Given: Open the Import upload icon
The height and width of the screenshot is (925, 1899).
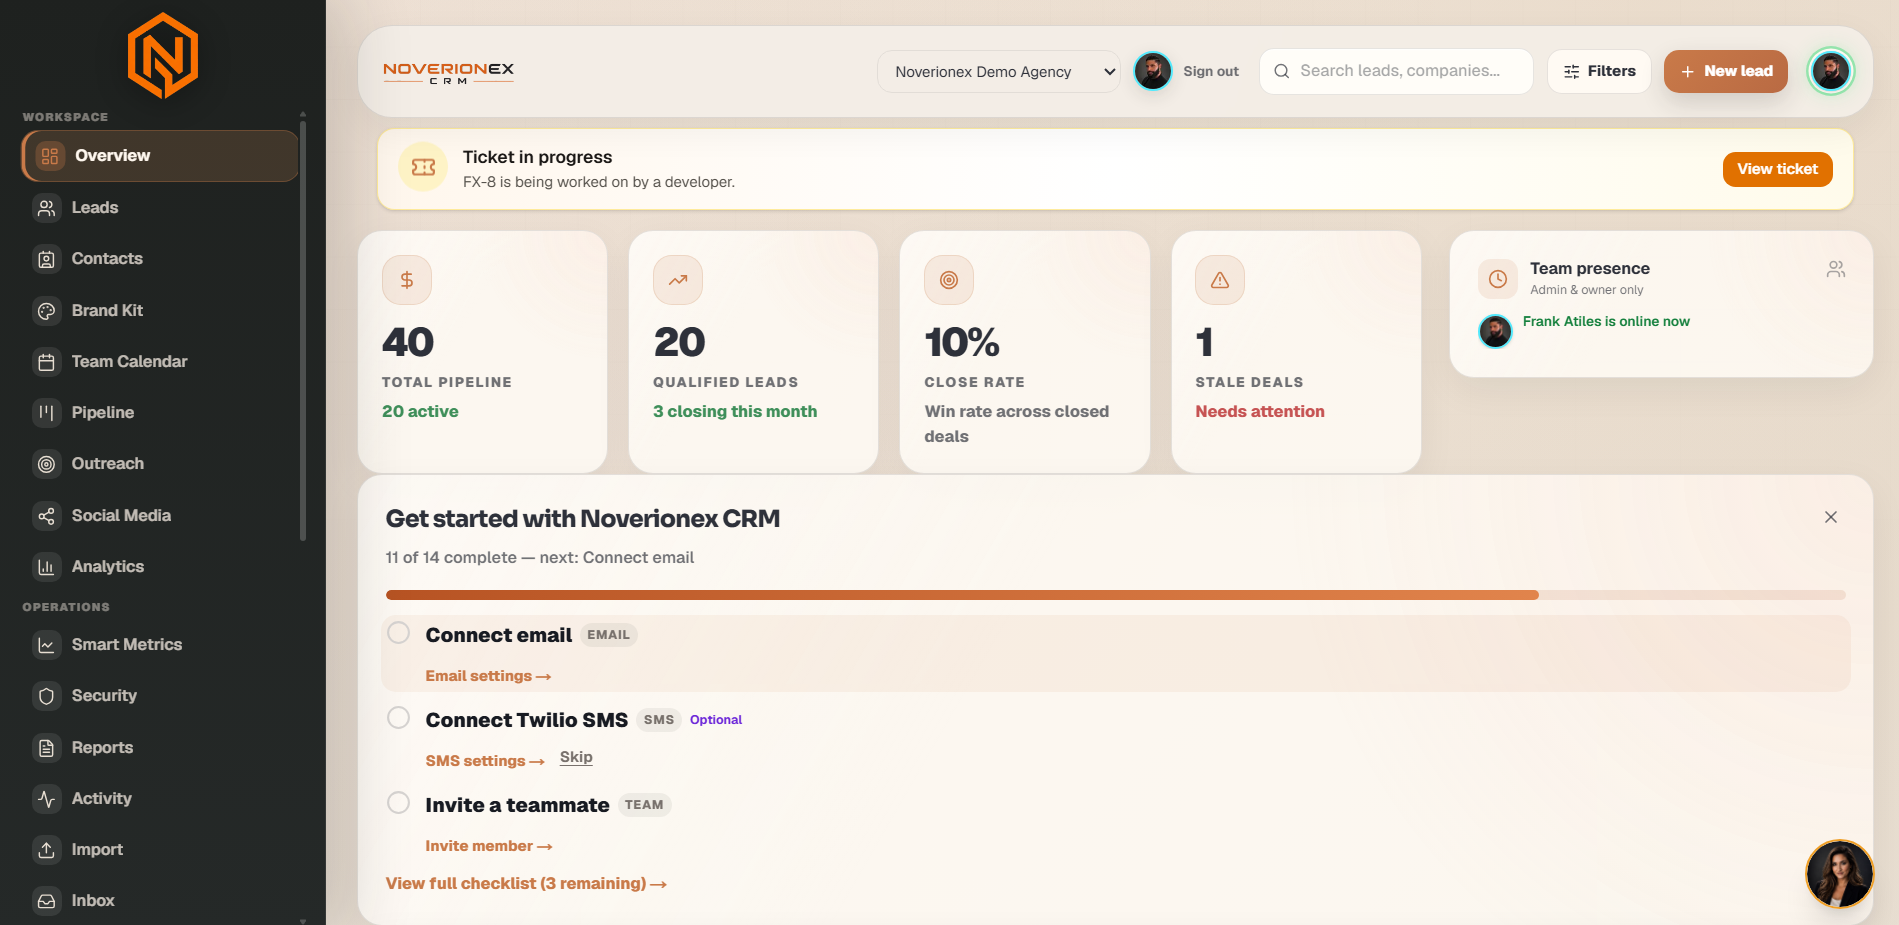Looking at the screenshot, I should [46, 850].
